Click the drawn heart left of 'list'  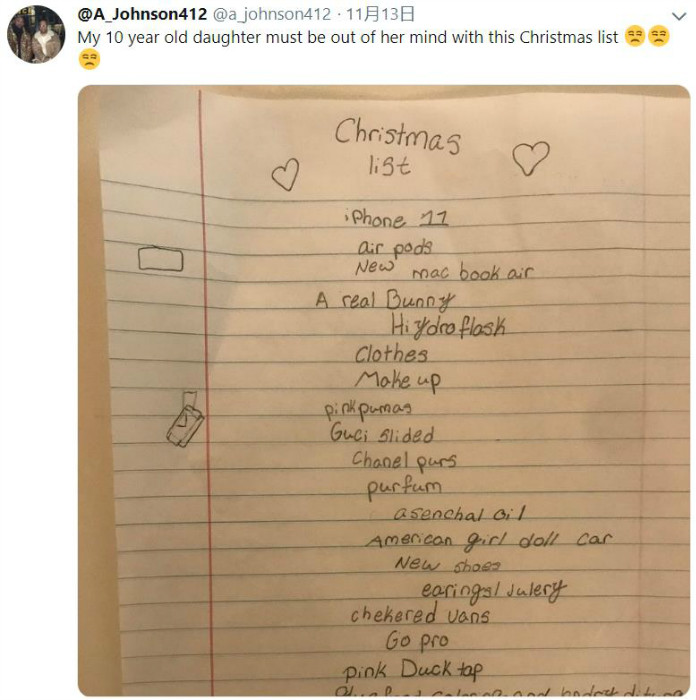tap(286, 175)
